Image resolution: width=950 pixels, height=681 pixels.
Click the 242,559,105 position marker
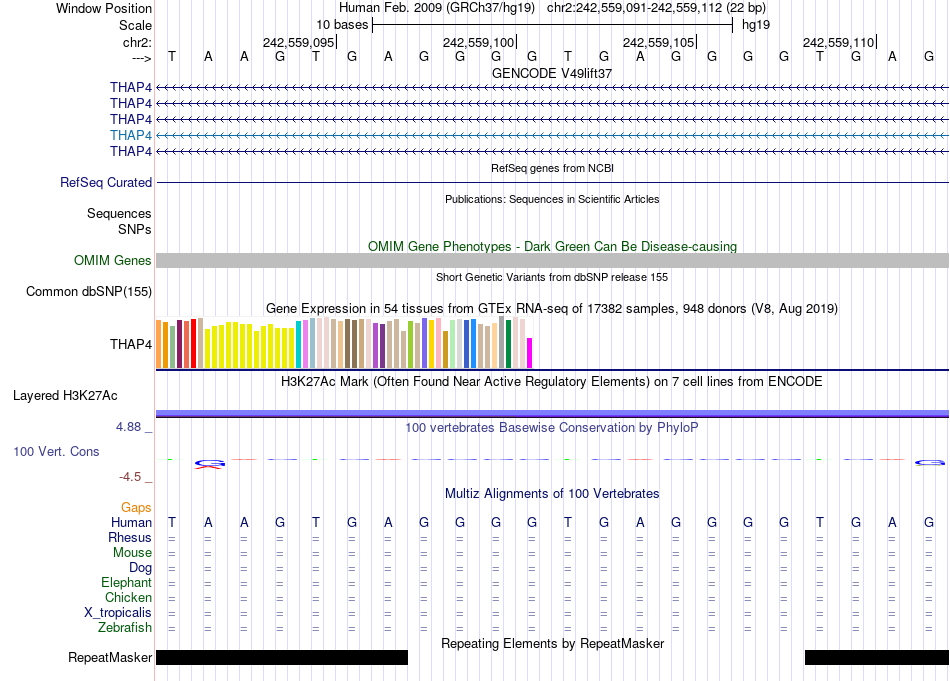pos(659,42)
